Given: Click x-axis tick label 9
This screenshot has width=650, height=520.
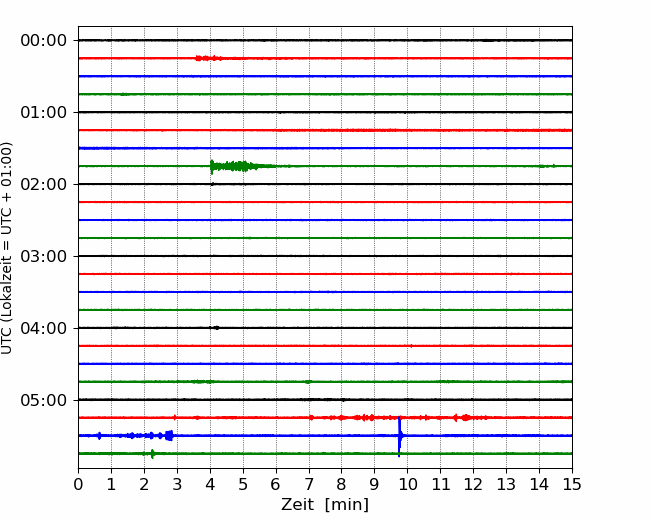Looking at the screenshot, I should tap(375, 484).
